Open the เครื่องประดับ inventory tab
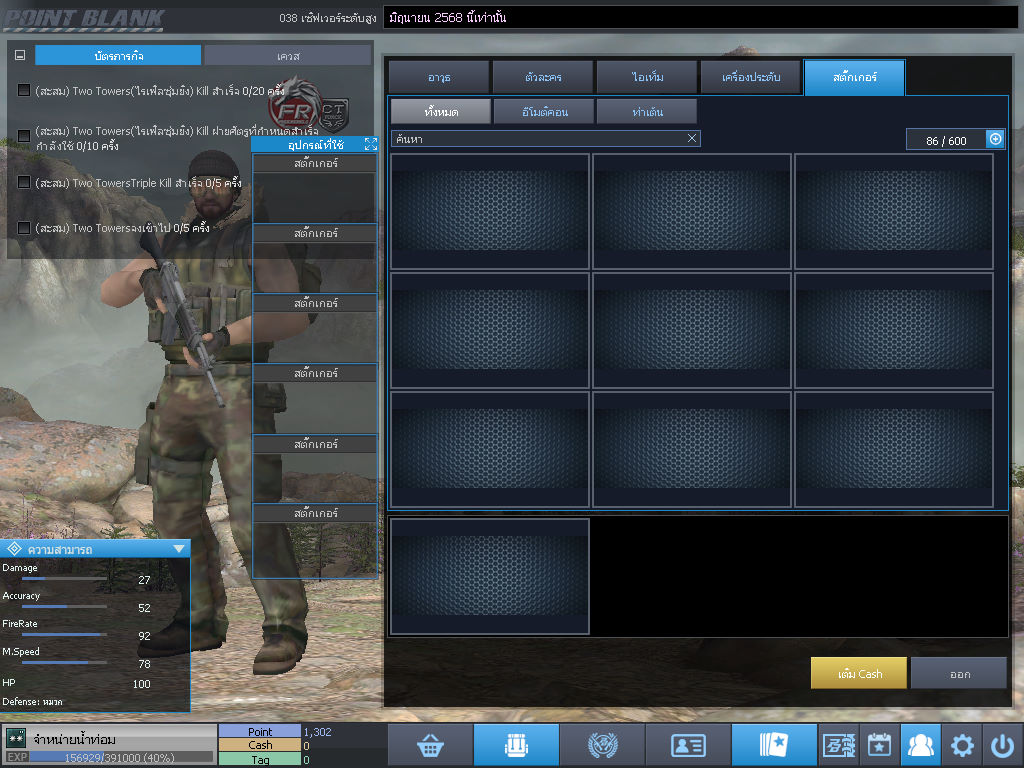The width and height of the screenshot is (1024, 768). coord(751,77)
